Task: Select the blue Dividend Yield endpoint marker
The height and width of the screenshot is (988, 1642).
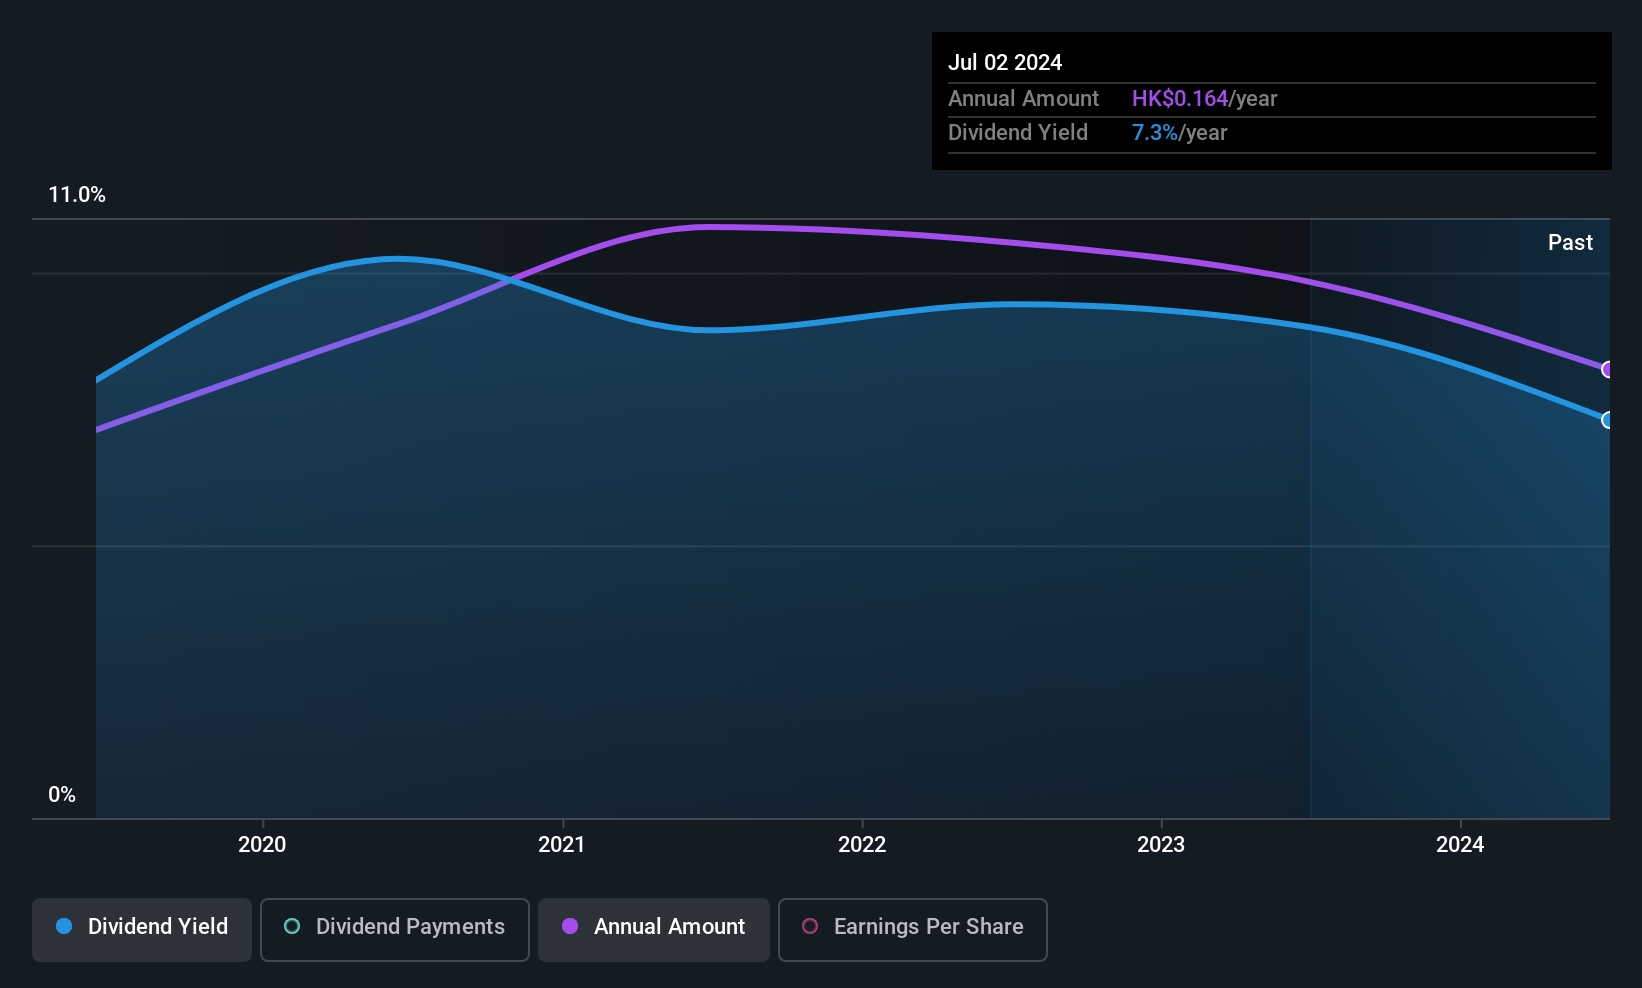Action: click(x=1607, y=420)
